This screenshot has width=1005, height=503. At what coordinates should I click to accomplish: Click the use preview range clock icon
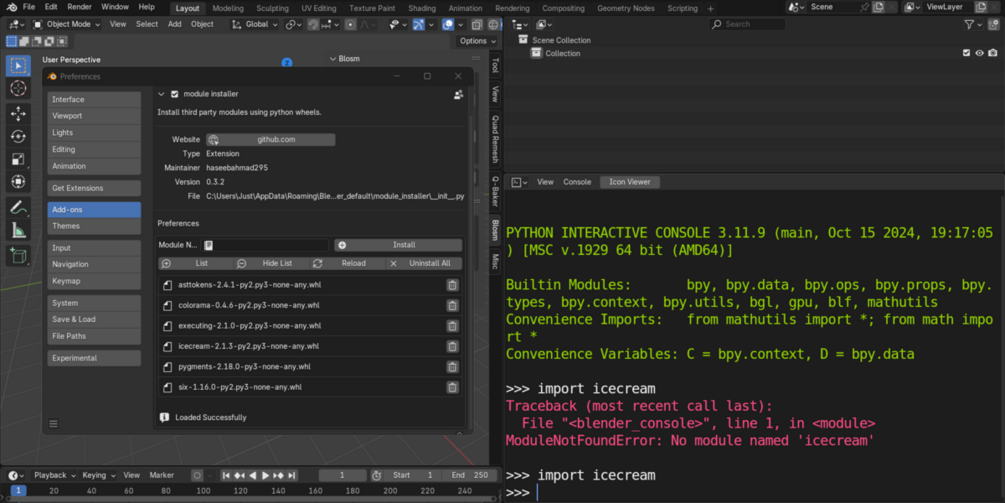(376, 475)
